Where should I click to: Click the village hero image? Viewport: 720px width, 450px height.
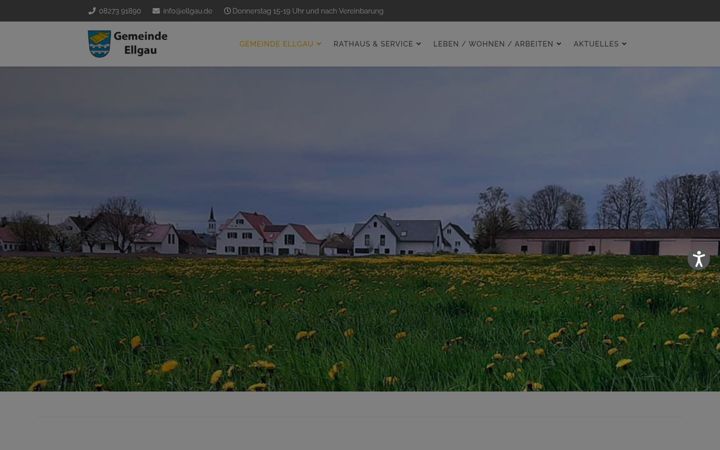click(360, 229)
